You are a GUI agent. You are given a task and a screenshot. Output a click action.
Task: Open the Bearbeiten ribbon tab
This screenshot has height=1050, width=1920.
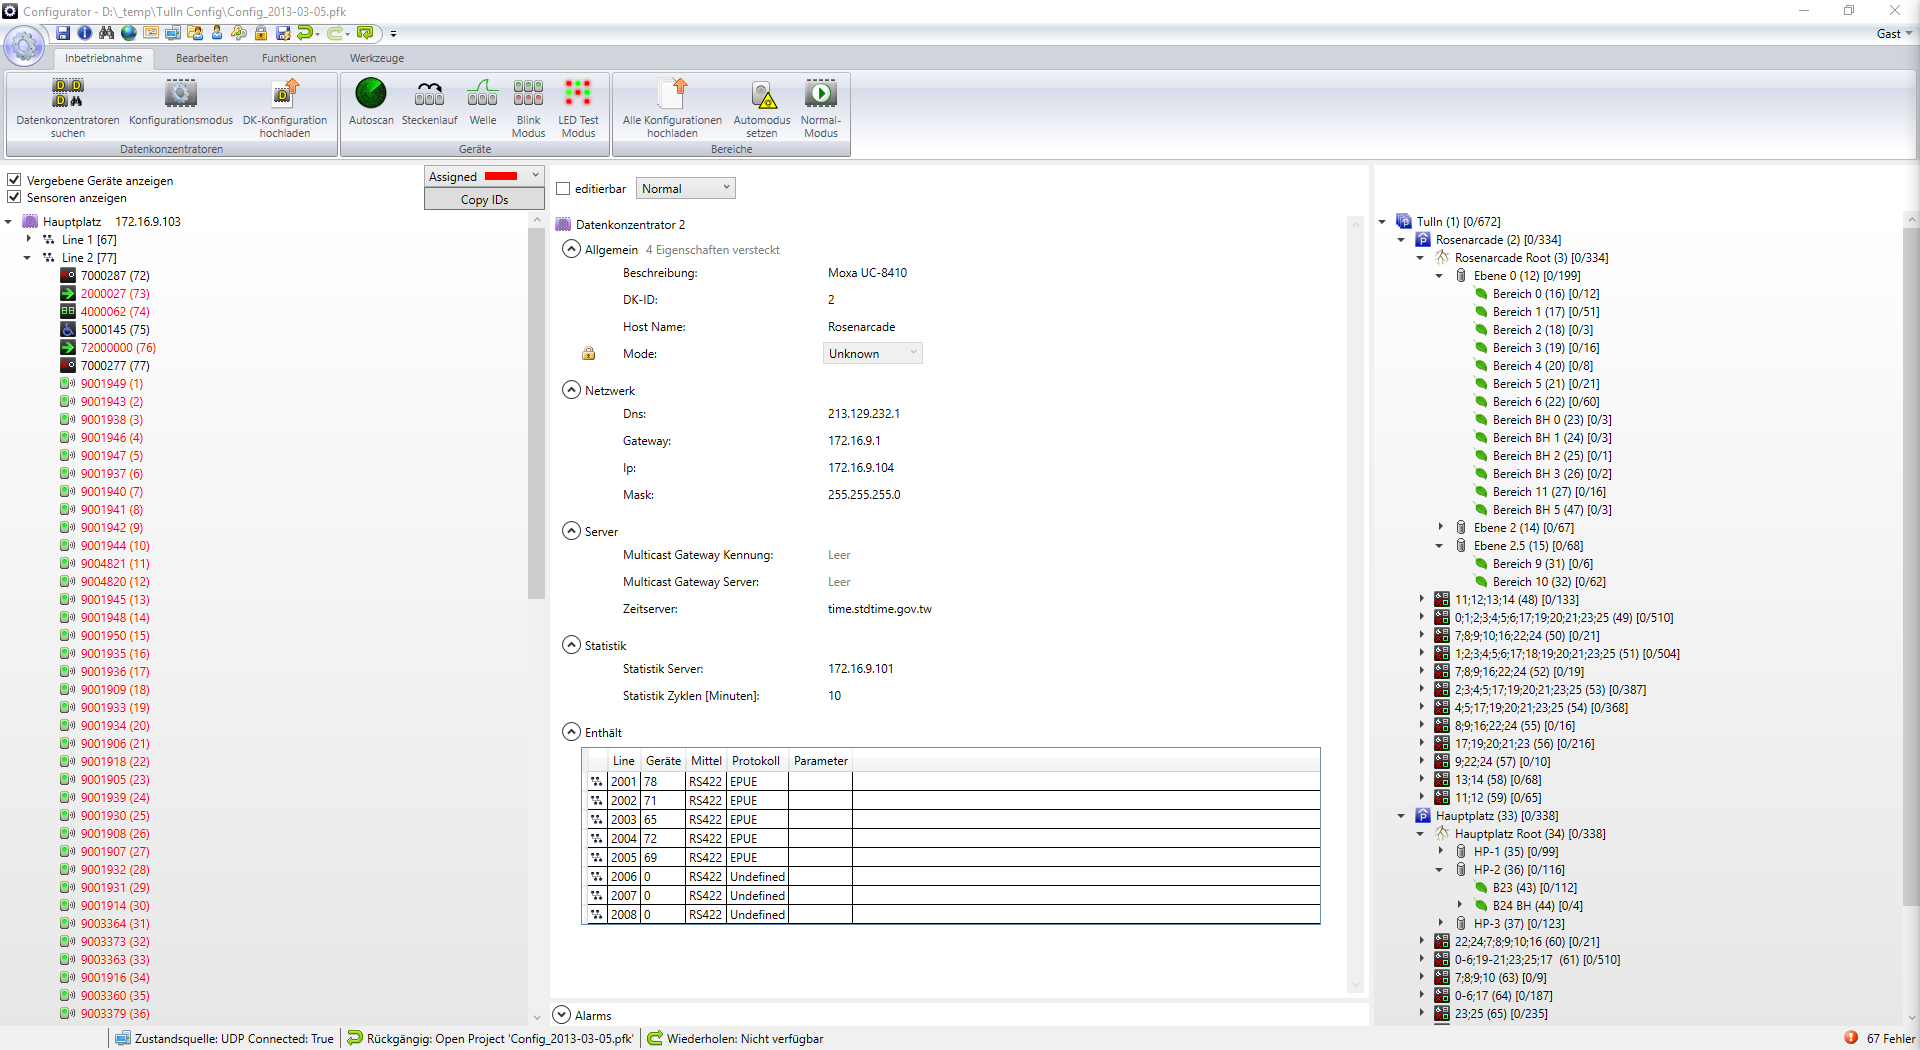pyautogui.click(x=202, y=58)
